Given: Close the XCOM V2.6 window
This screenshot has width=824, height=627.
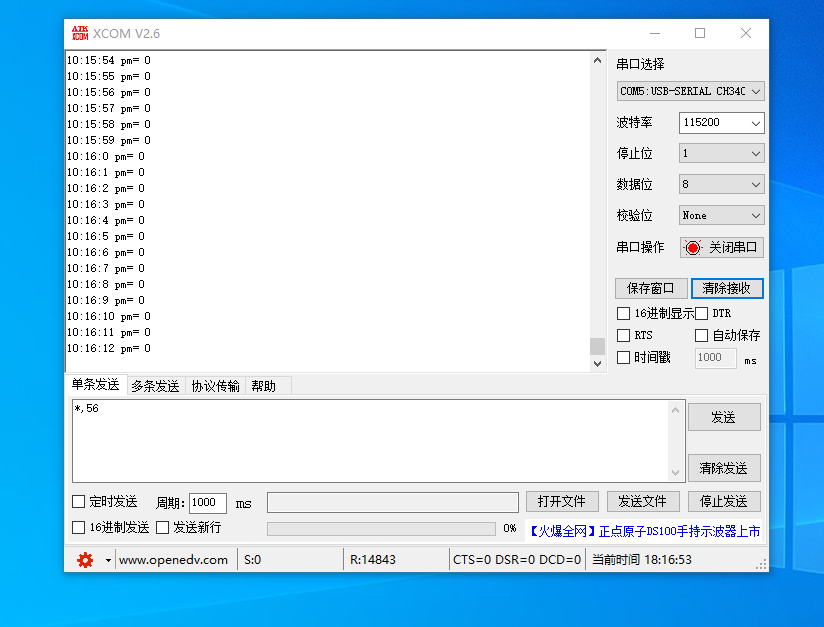Looking at the screenshot, I should tap(746, 33).
